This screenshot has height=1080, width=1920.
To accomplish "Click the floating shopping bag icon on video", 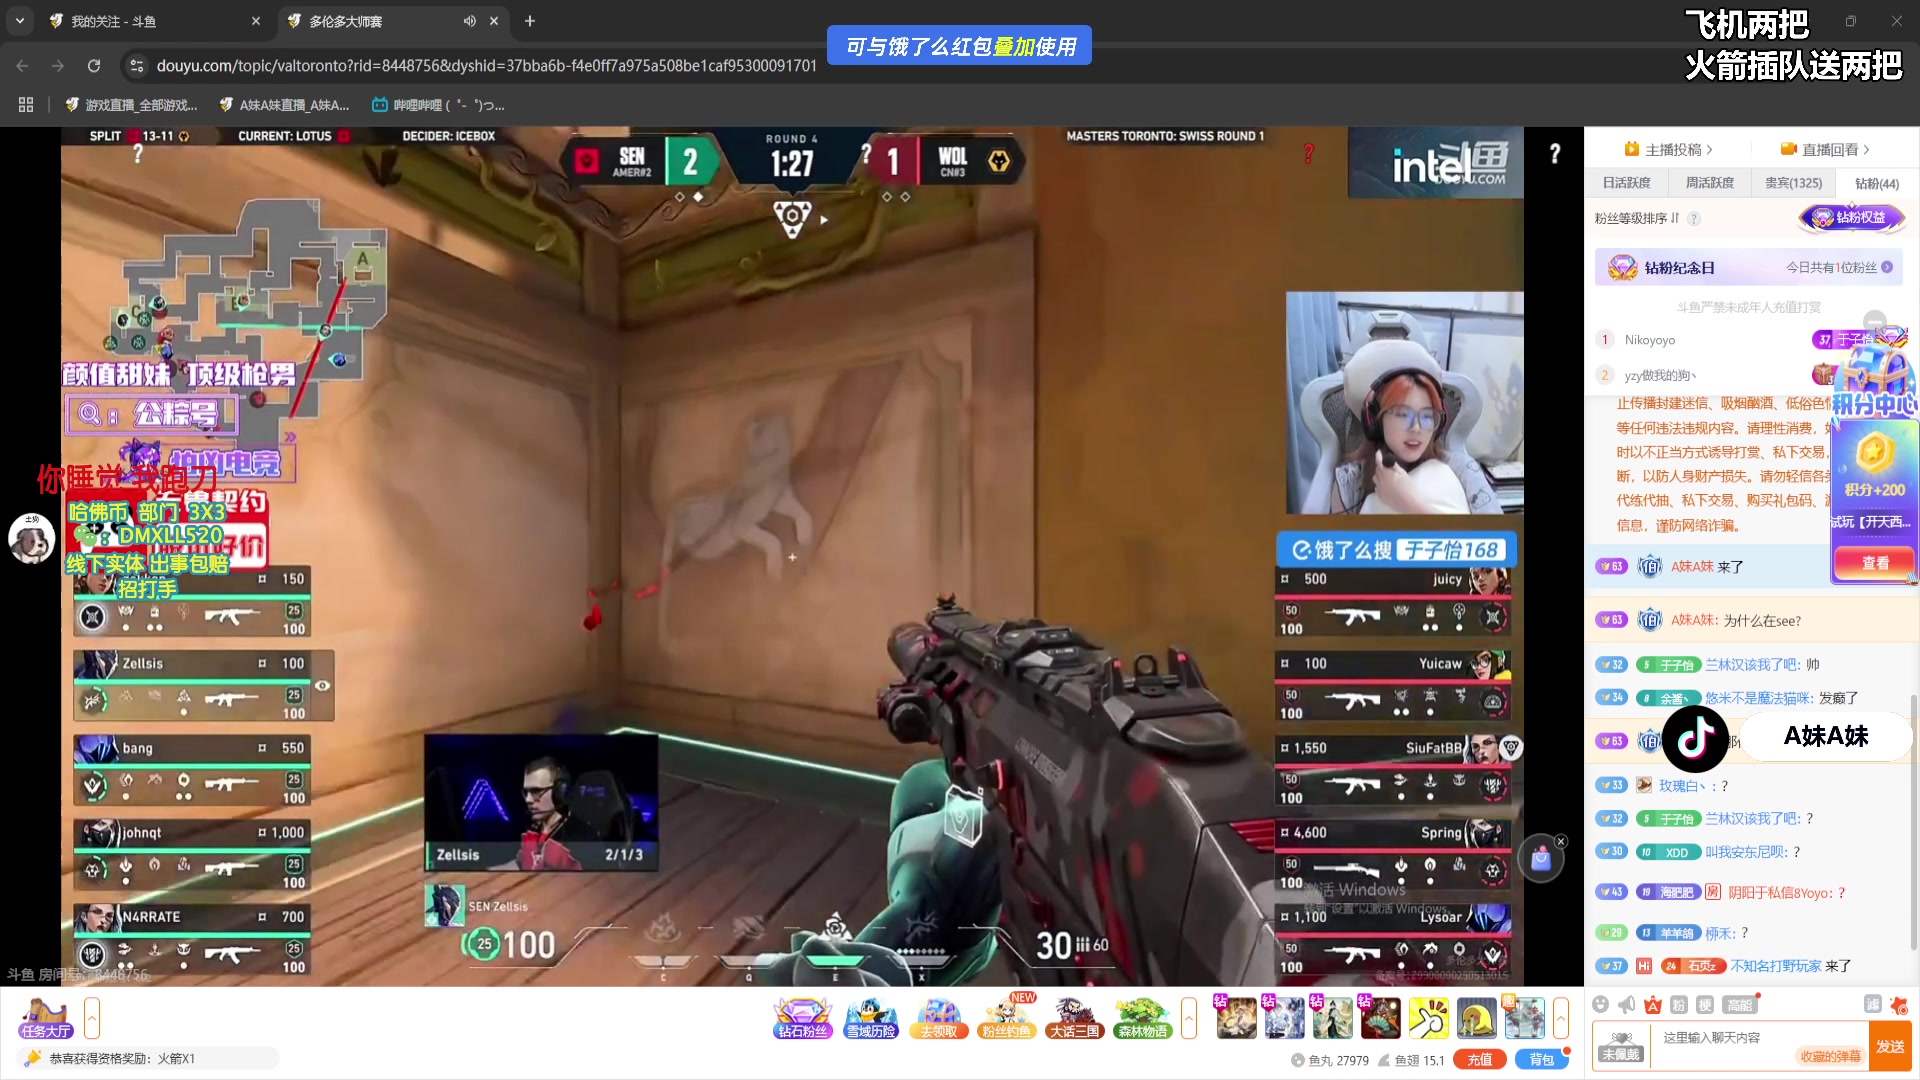I will click(1540, 859).
